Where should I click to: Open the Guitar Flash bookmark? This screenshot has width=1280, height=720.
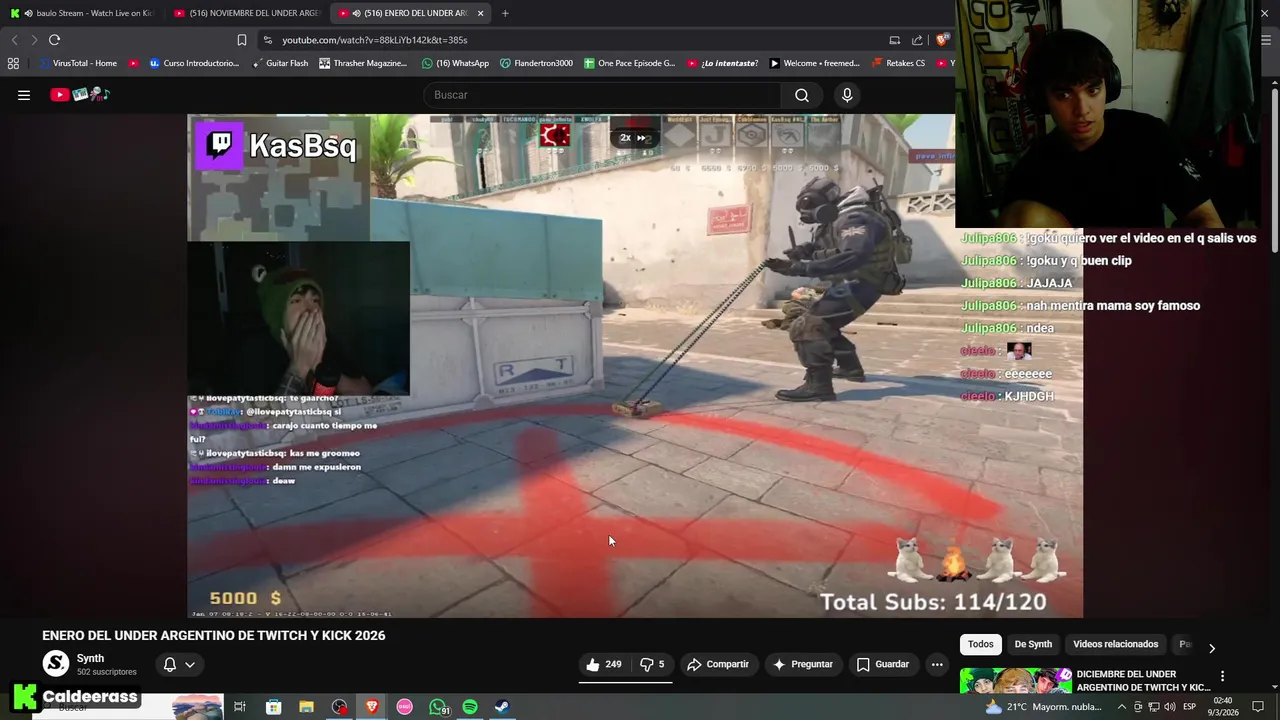279,63
